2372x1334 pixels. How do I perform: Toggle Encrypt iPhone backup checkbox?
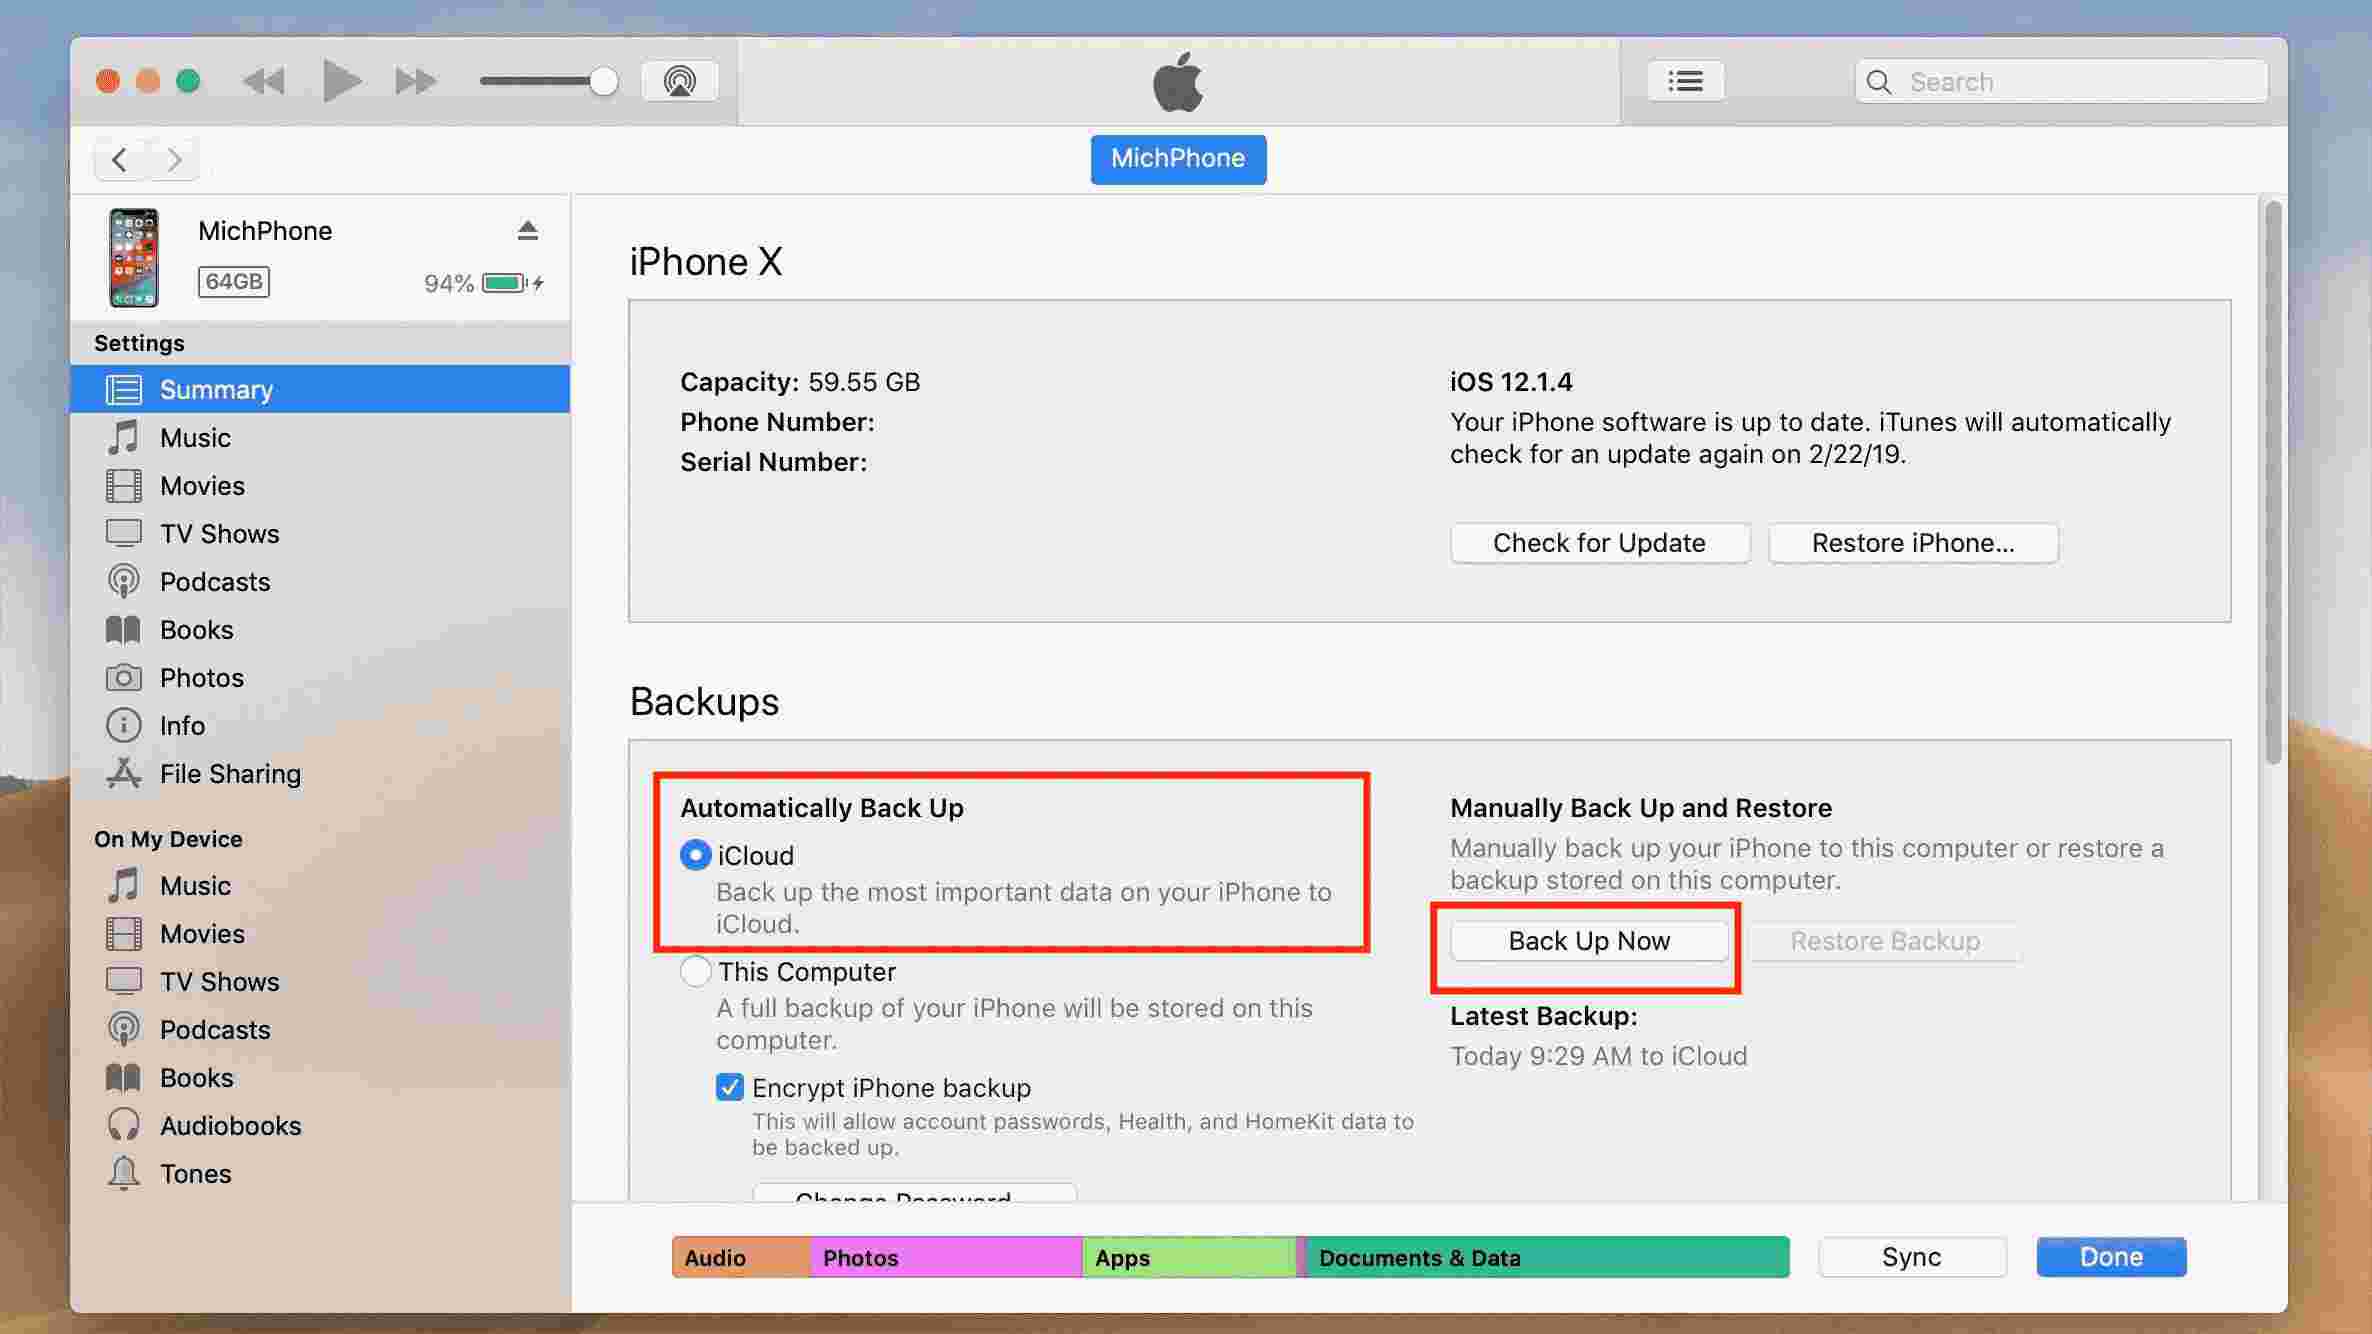(x=730, y=1086)
